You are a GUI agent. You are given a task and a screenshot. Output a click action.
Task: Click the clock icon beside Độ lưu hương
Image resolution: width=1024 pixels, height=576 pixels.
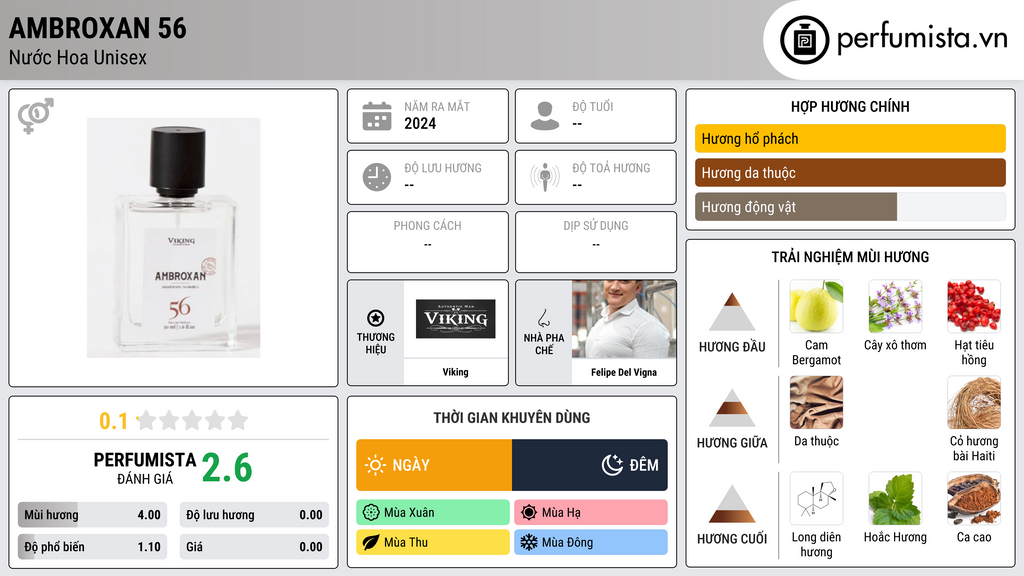coord(377,177)
